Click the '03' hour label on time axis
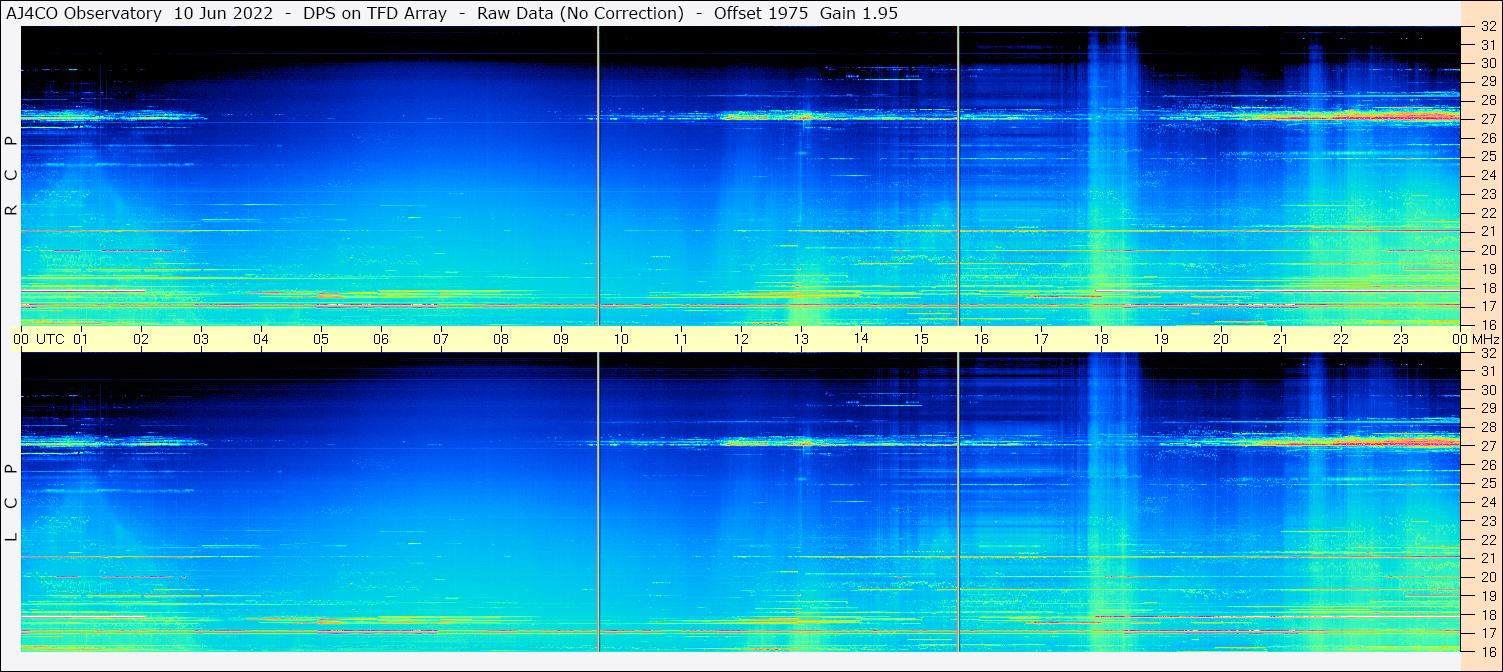This screenshot has width=1503, height=672. point(201,339)
